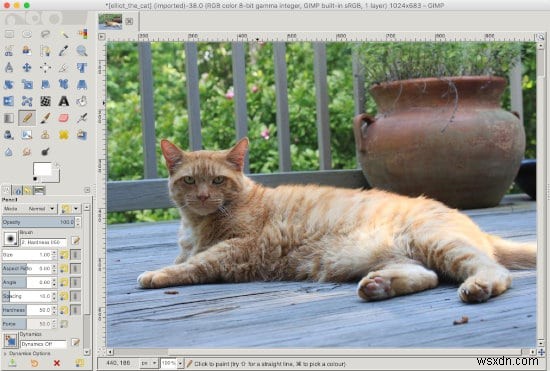Select the Smudge tool

click(x=27, y=152)
